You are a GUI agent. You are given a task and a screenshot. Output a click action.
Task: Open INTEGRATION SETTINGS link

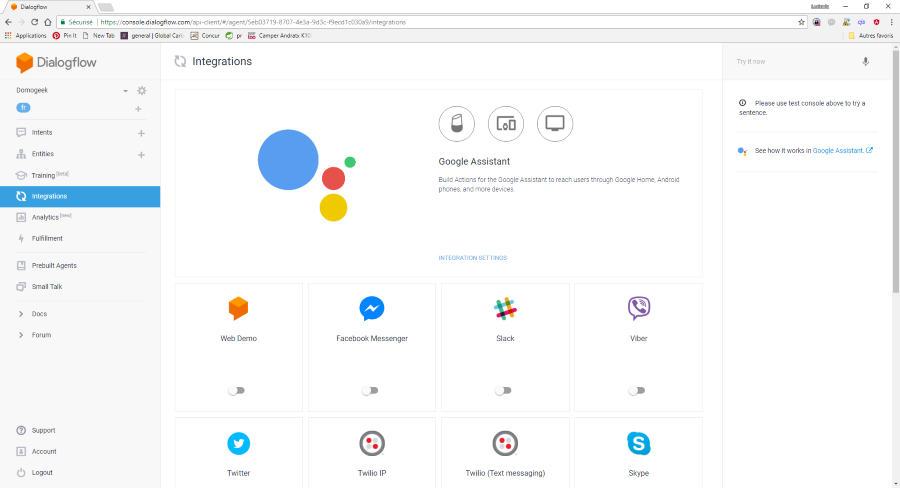(x=472, y=258)
